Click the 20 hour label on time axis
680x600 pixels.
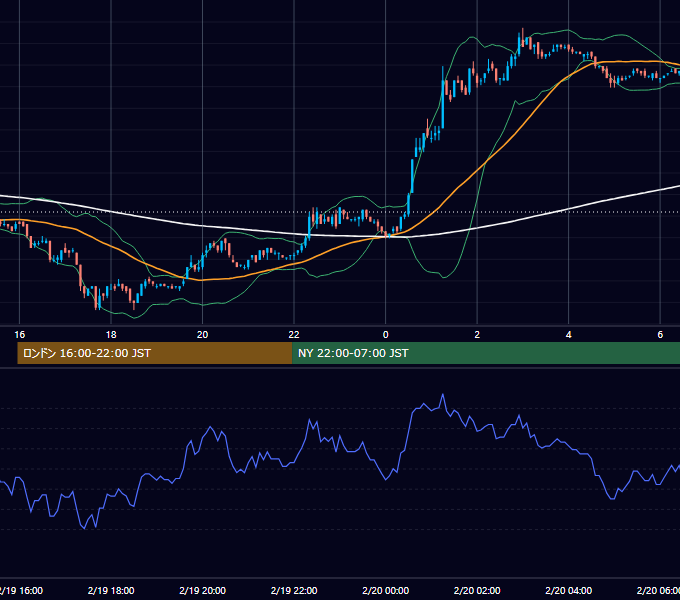(203, 335)
